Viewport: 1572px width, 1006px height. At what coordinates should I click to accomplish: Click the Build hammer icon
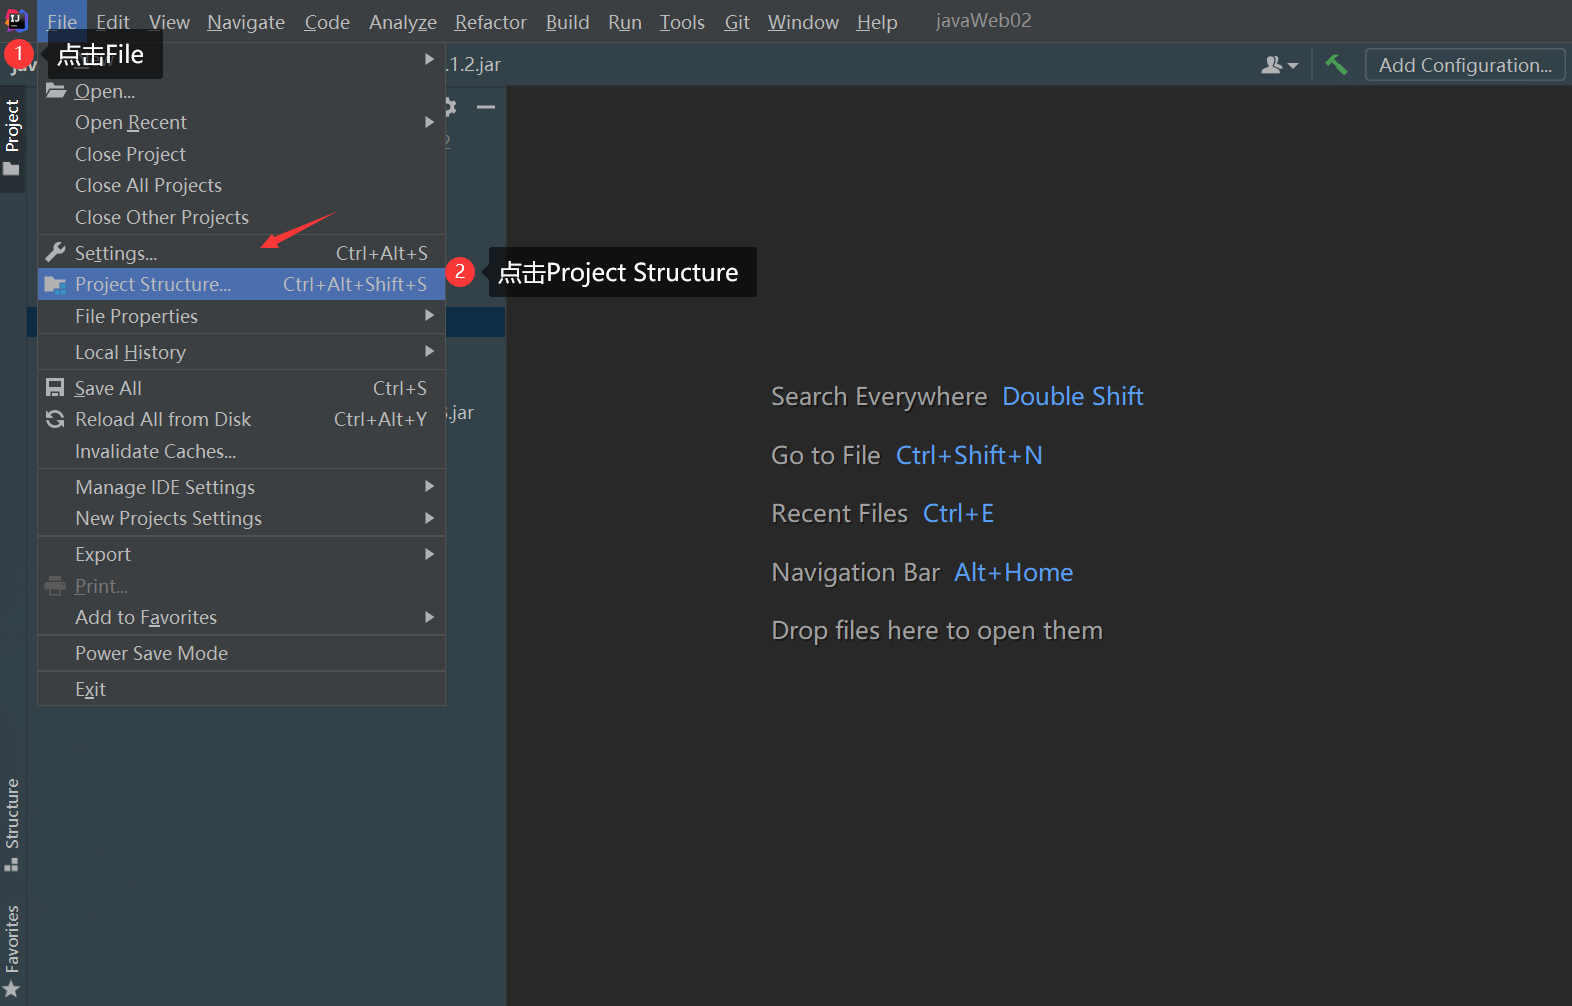[x=1336, y=65]
